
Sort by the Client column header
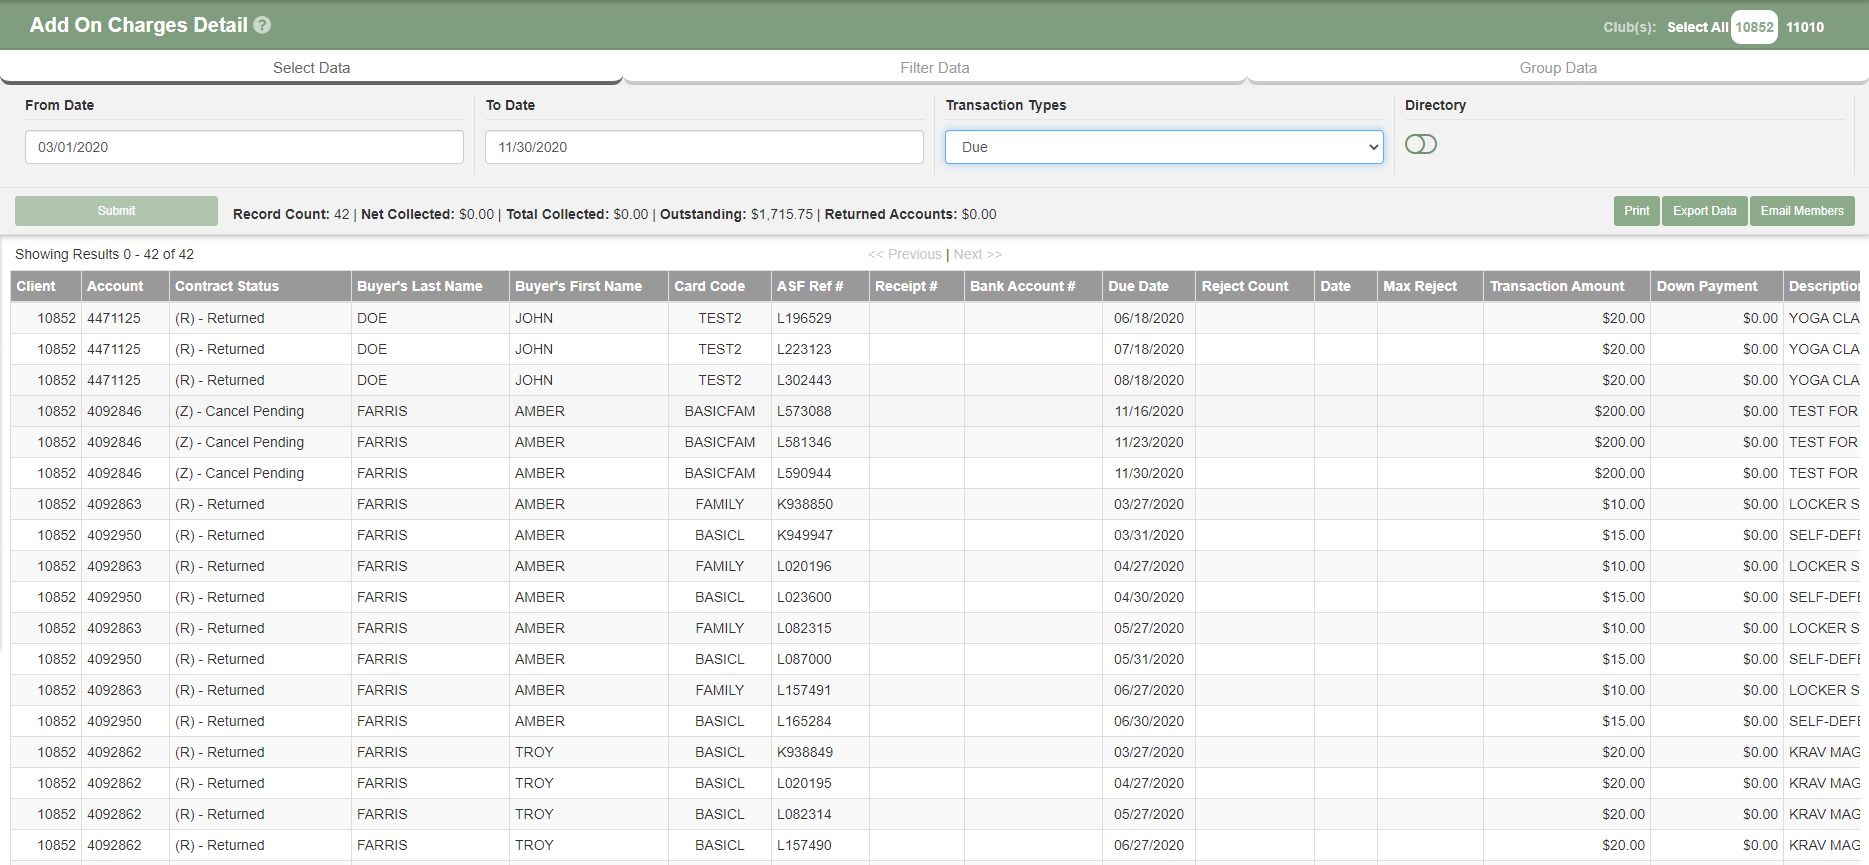point(46,286)
